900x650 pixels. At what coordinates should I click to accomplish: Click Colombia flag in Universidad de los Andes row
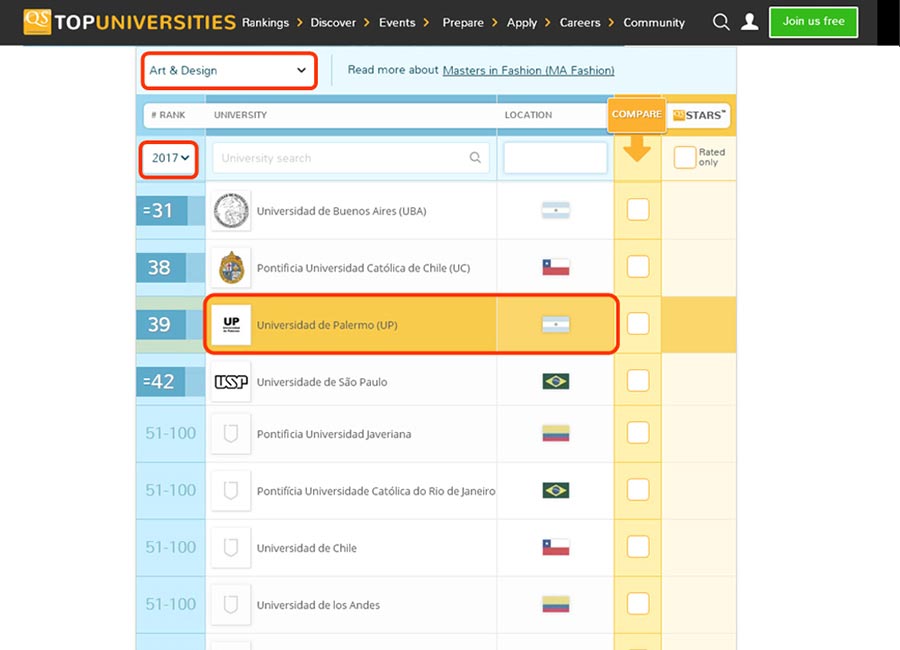556,604
